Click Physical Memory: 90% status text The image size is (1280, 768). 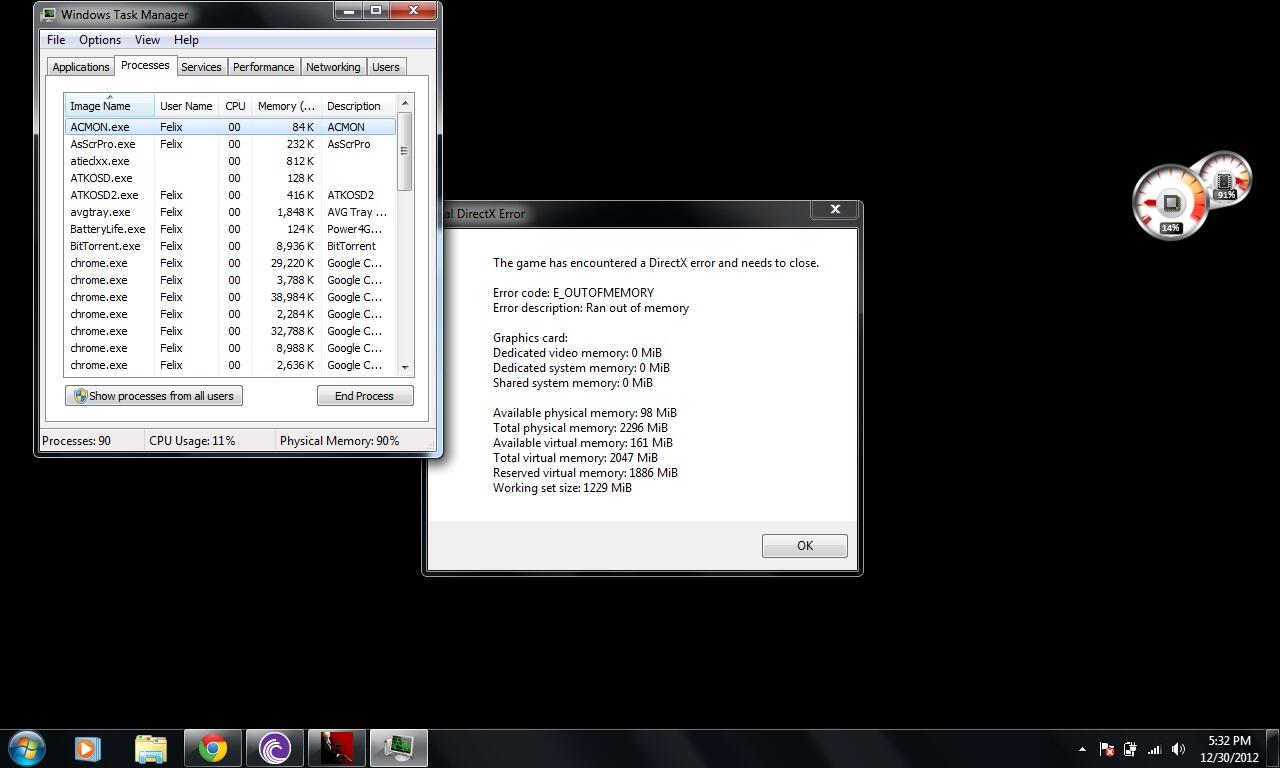coord(339,441)
